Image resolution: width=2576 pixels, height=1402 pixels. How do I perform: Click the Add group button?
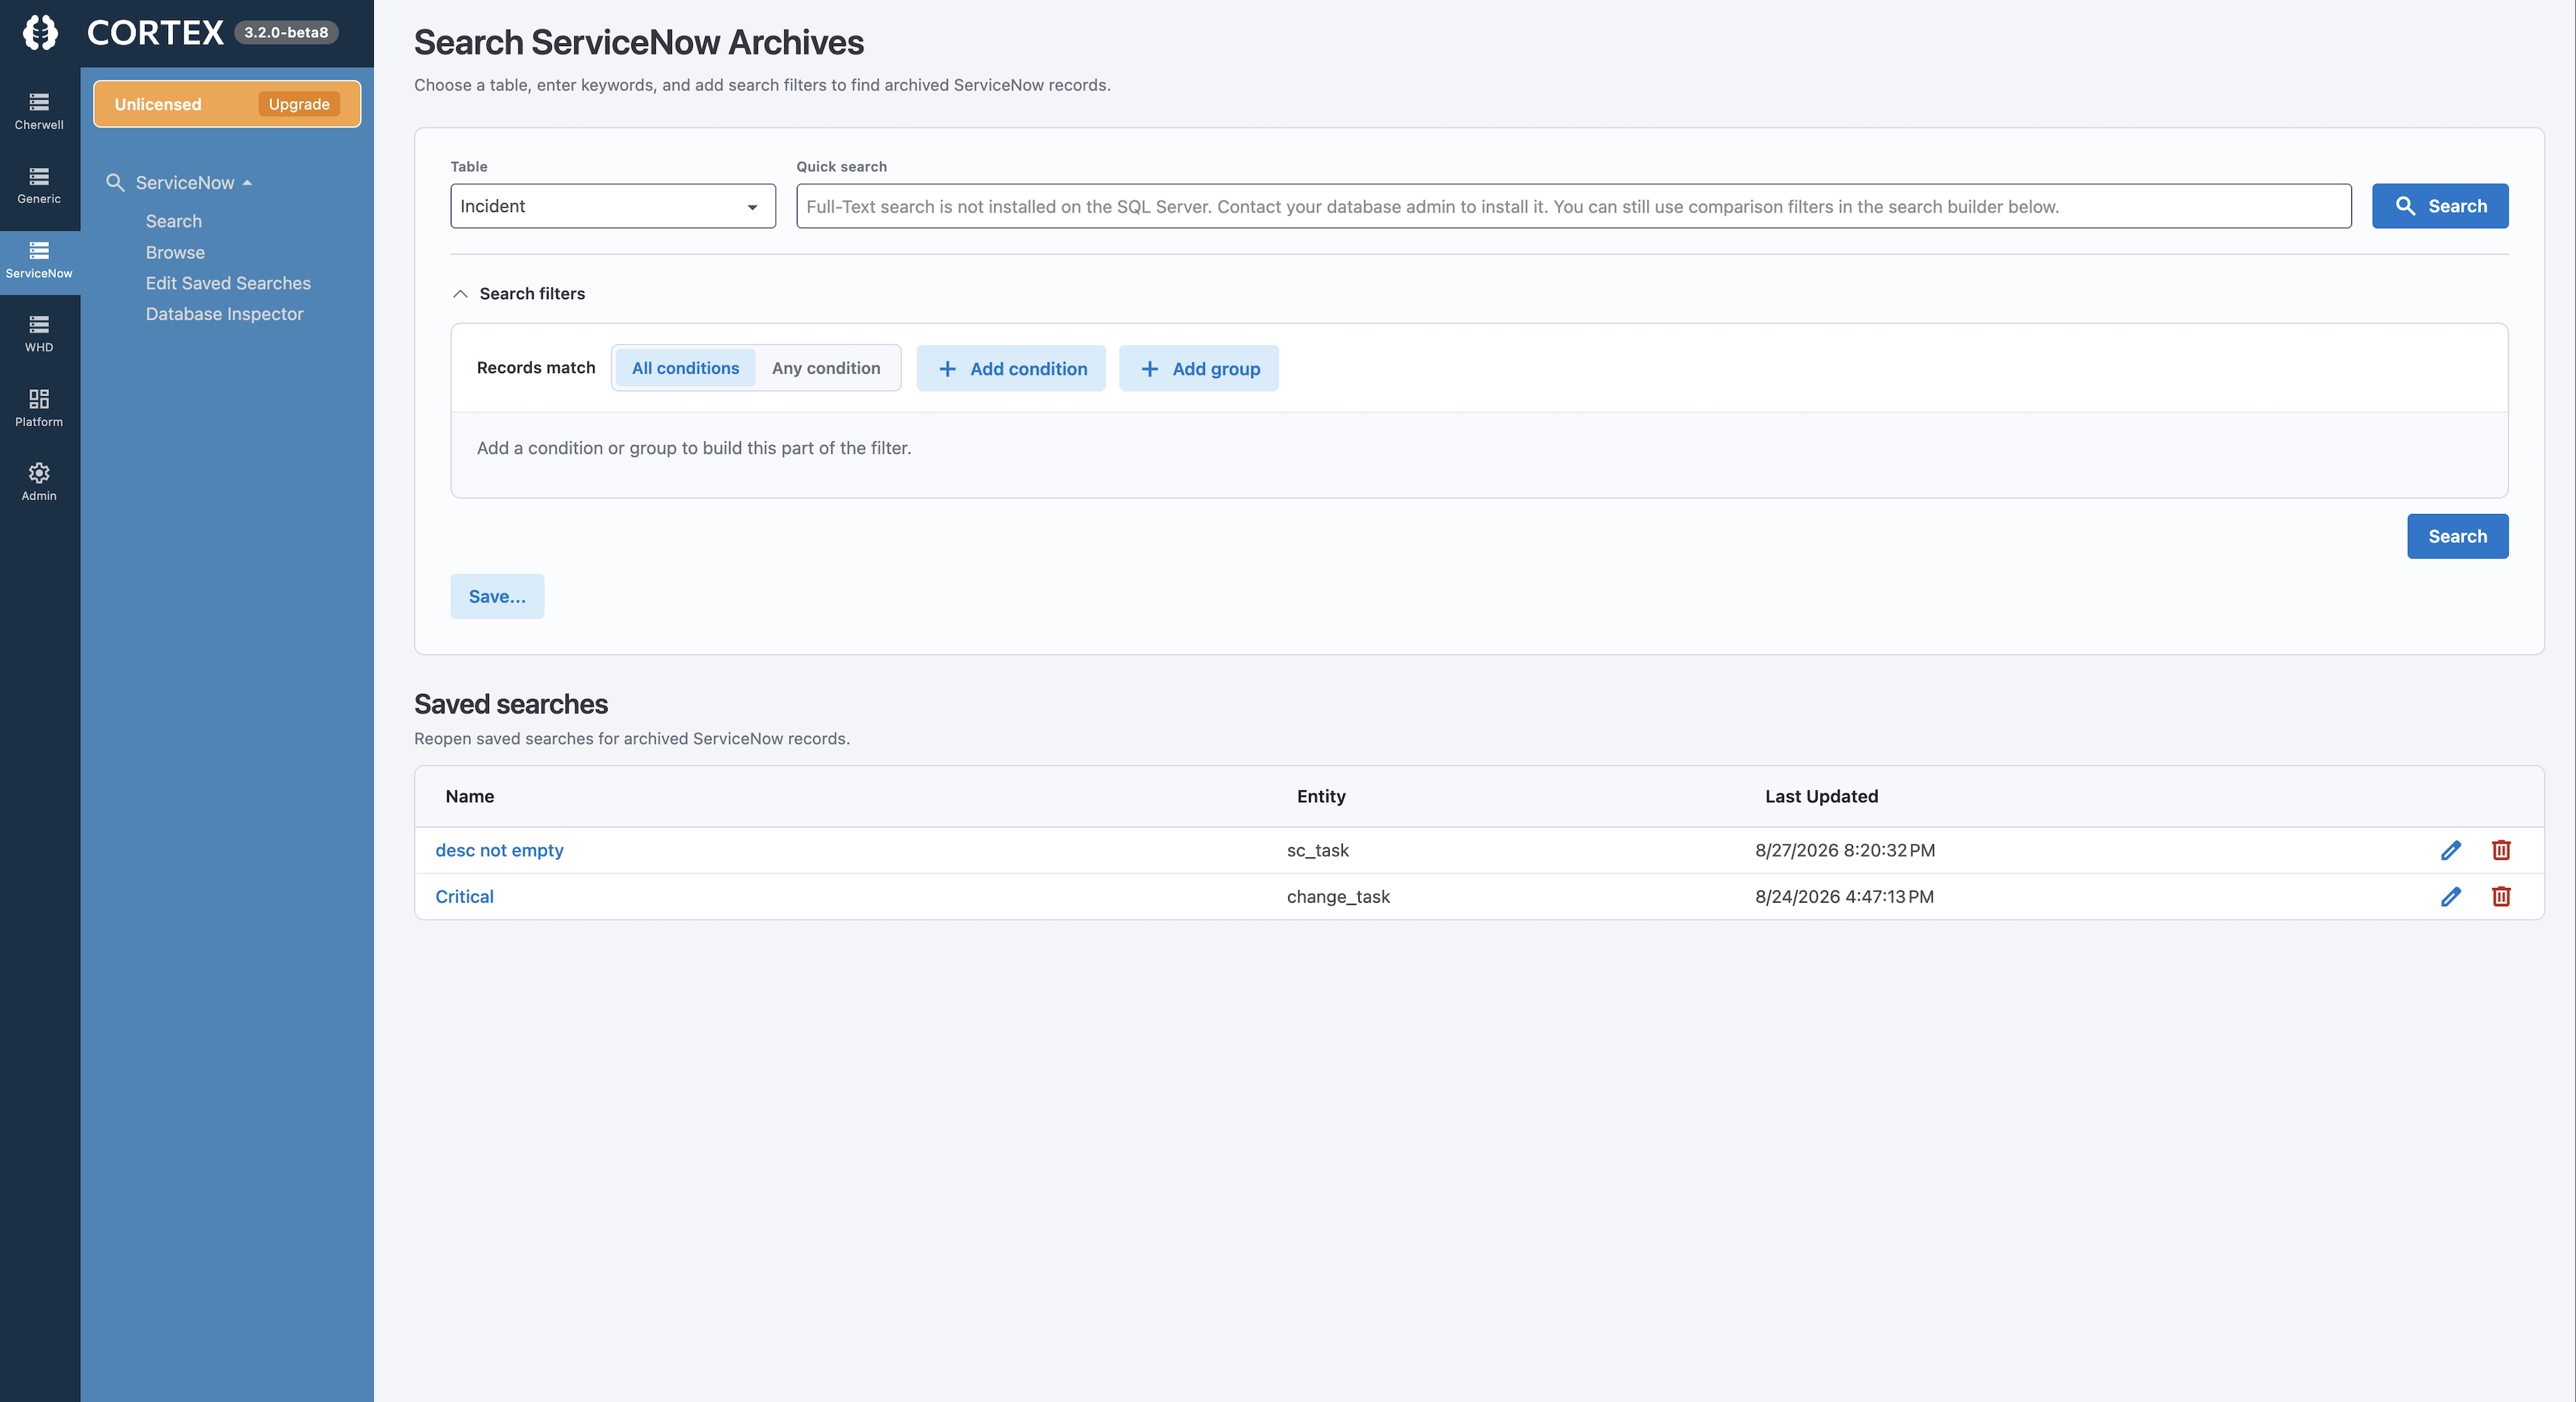click(1198, 369)
